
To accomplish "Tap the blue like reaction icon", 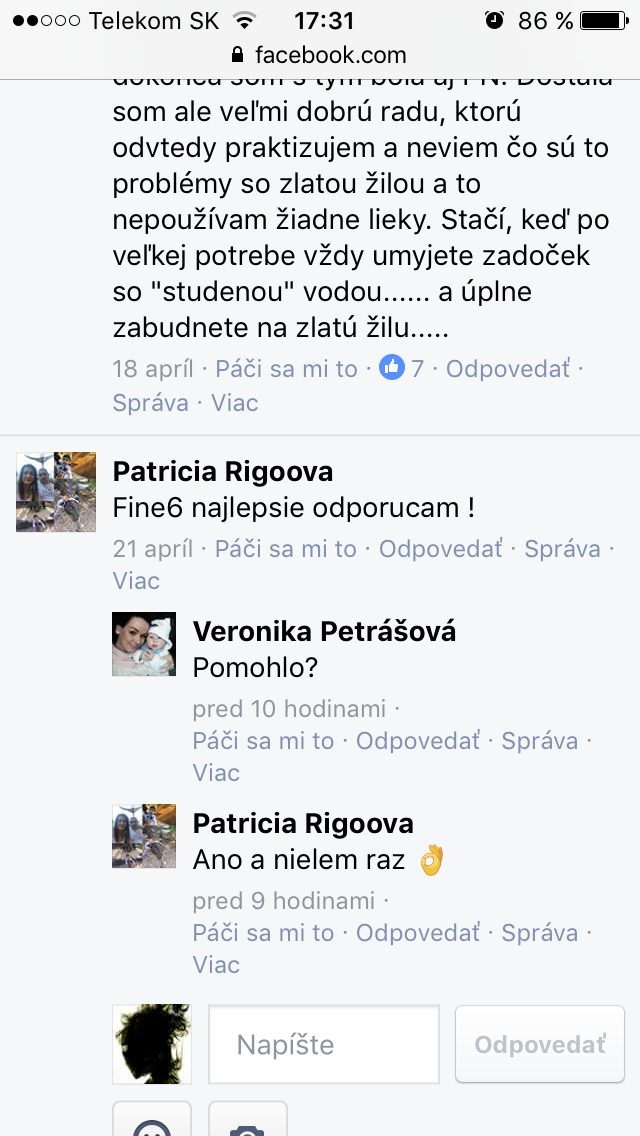I will 392,368.
